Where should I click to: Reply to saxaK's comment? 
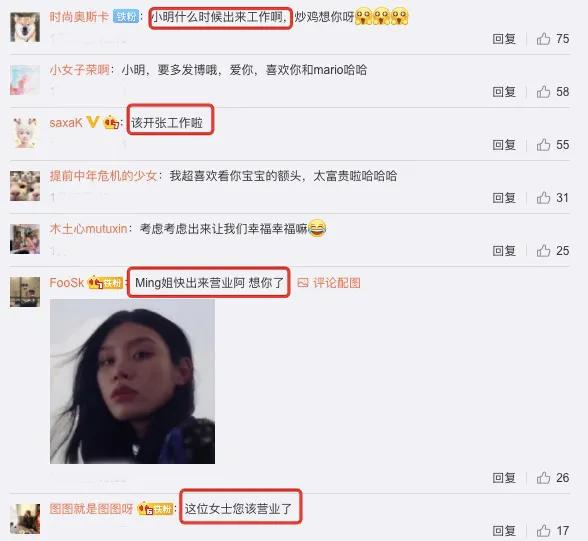[504, 145]
